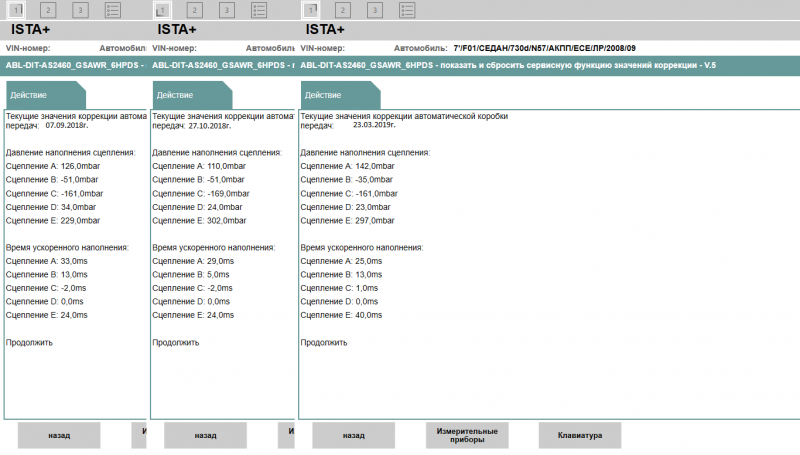Select 'Сцепление B: 5,0ms' value
Screen dimensions: 800x455
click(191, 274)
